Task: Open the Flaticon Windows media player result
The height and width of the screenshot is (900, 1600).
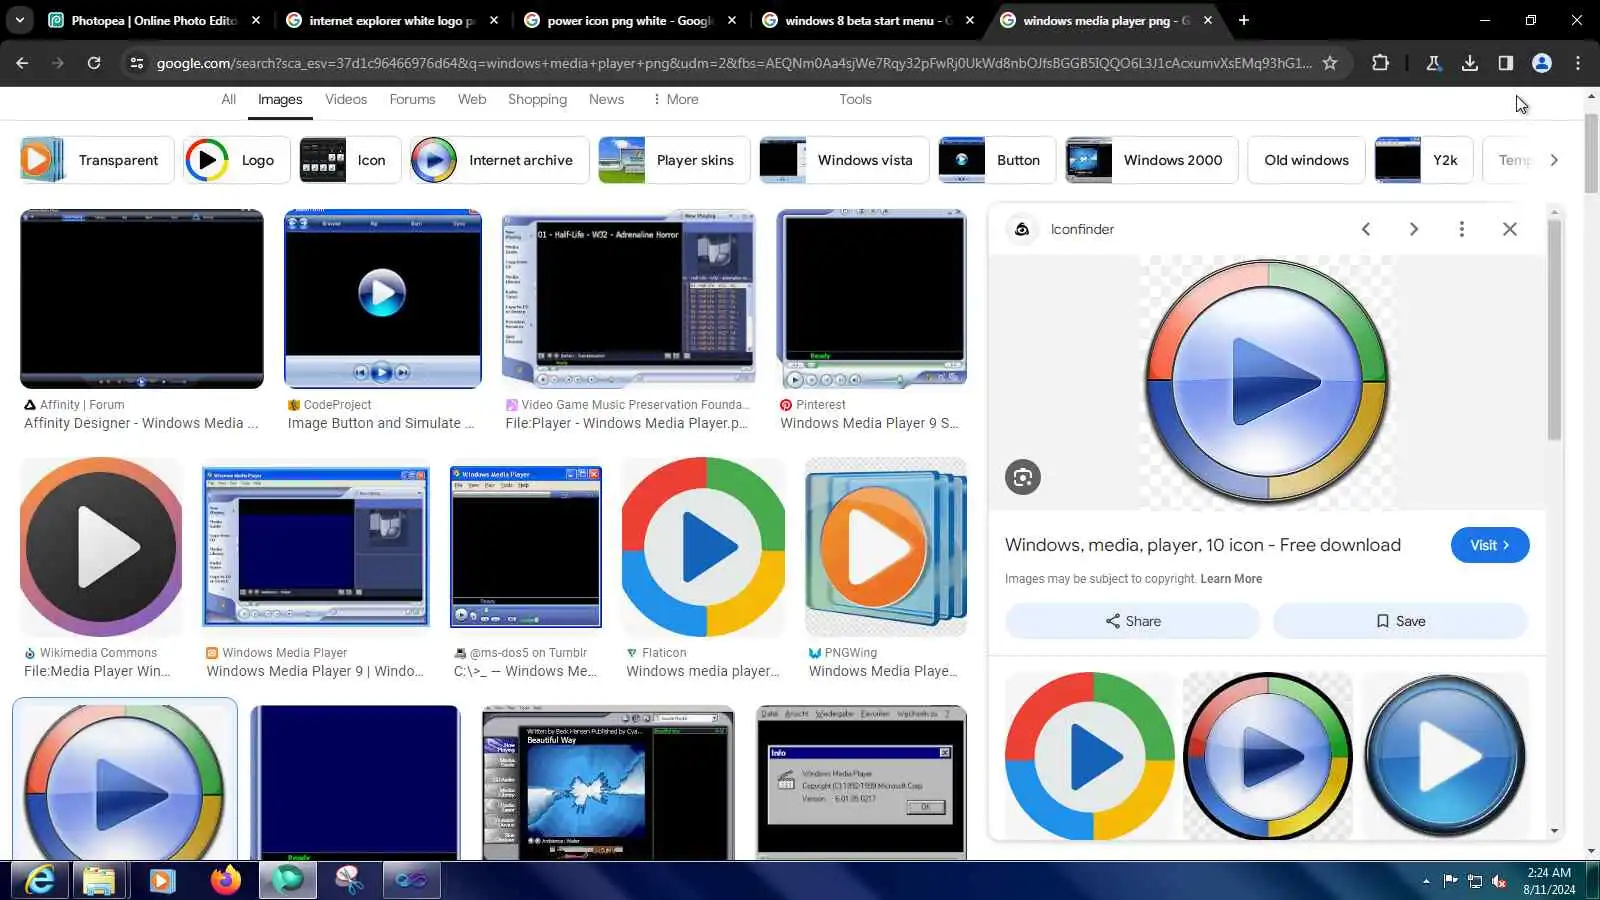Action: coord(703,547)
